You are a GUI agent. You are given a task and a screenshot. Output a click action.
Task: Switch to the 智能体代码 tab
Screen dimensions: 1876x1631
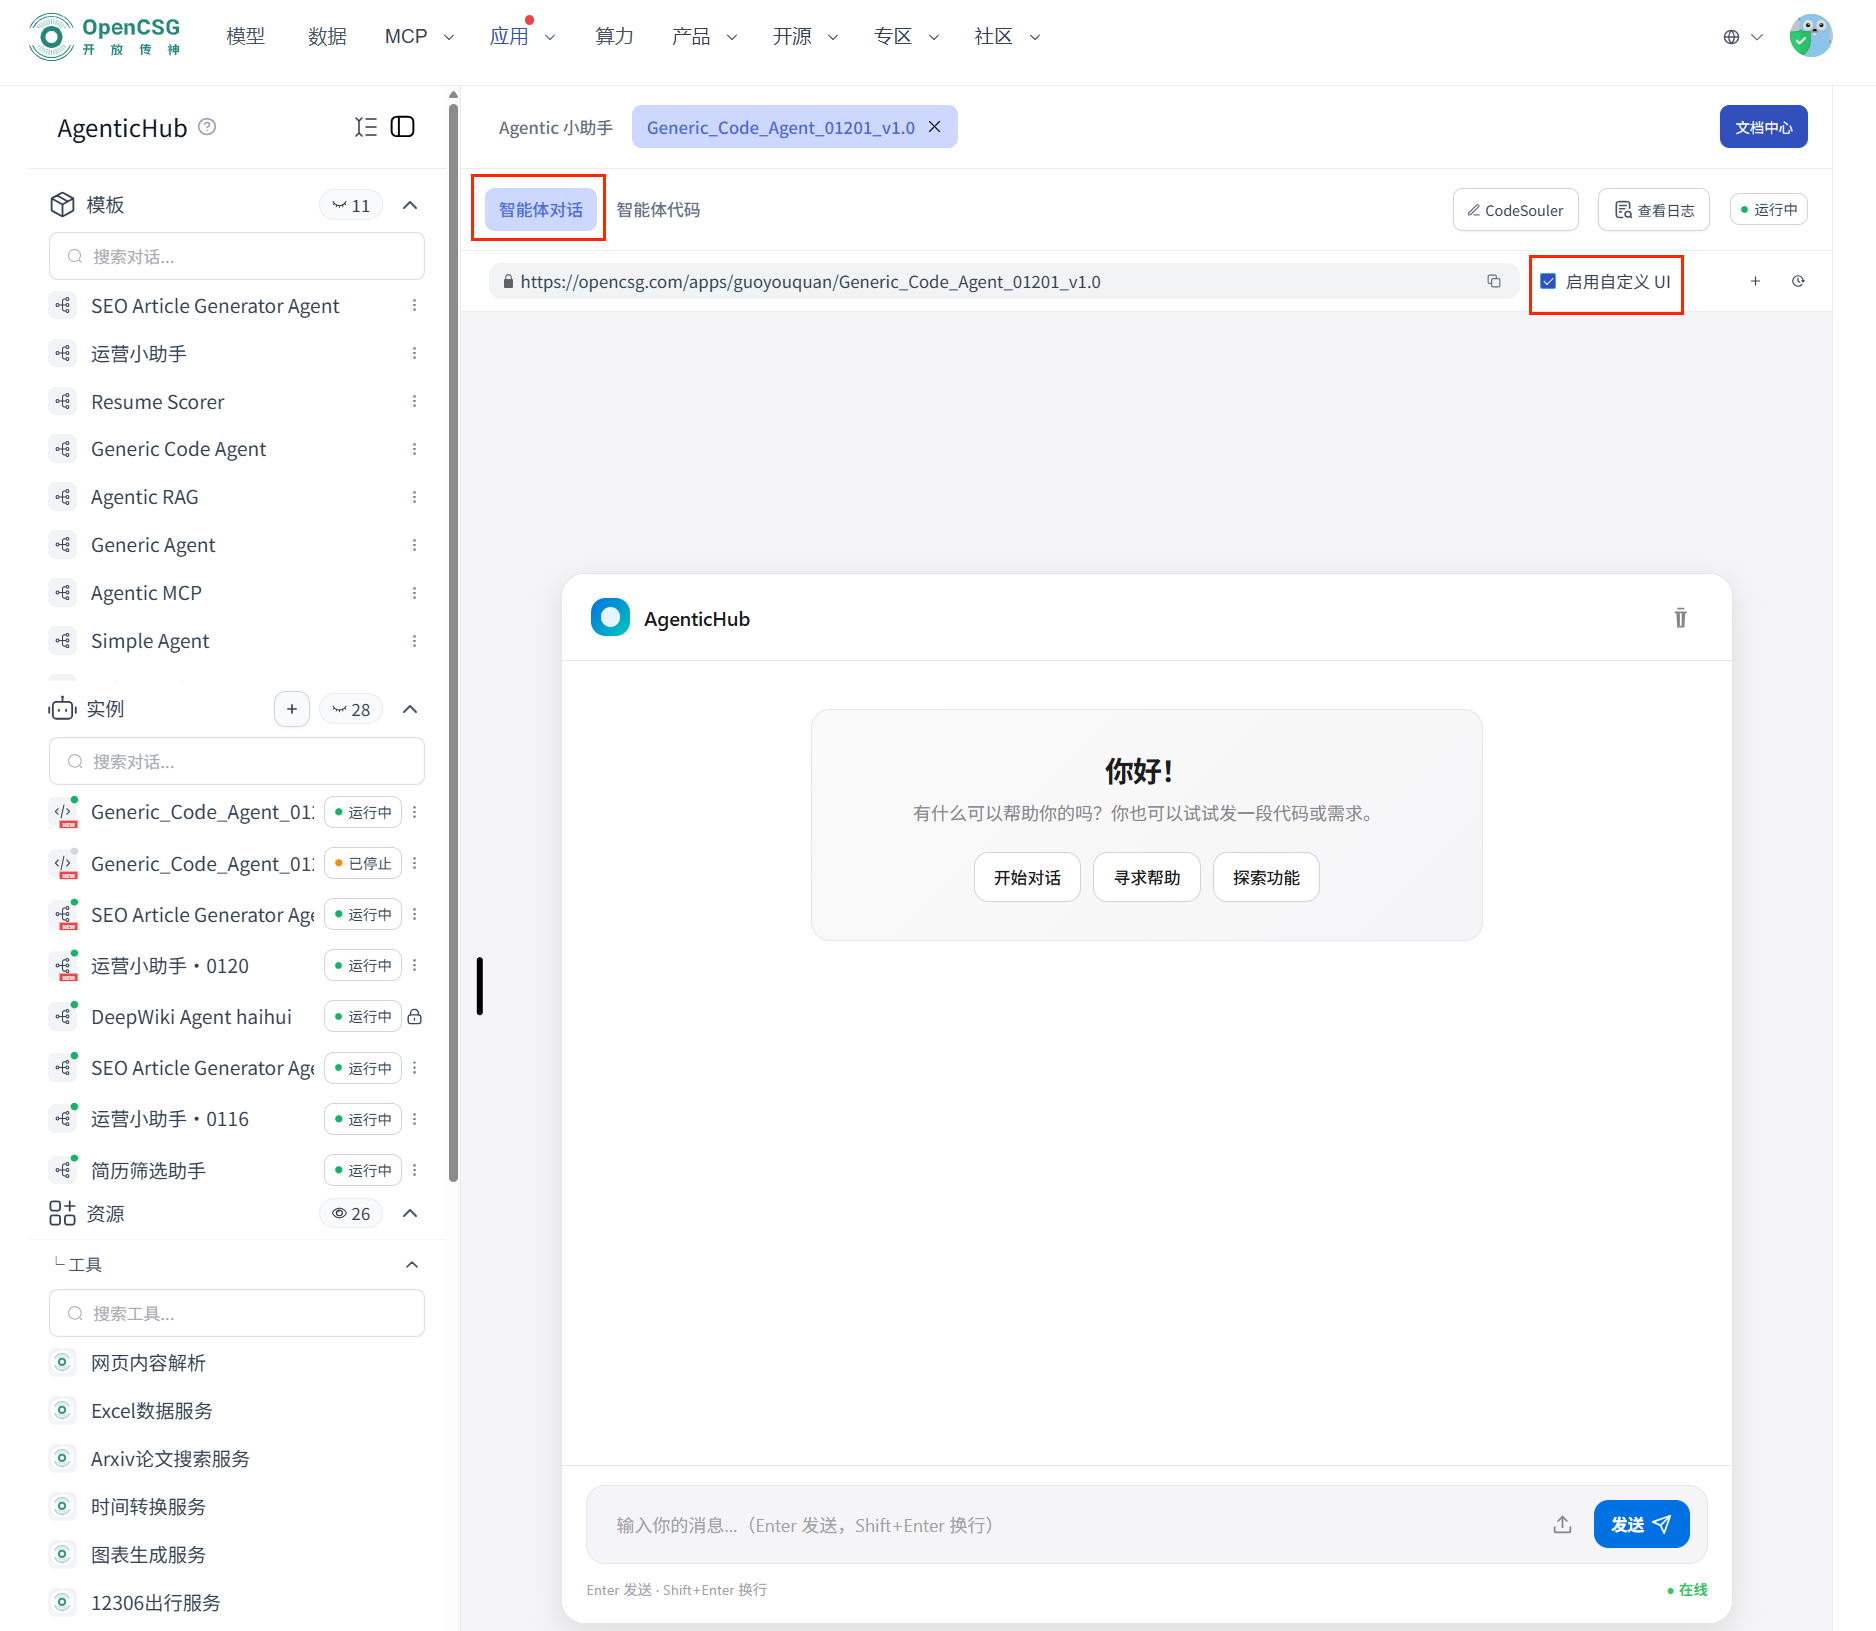click(658, 210)
